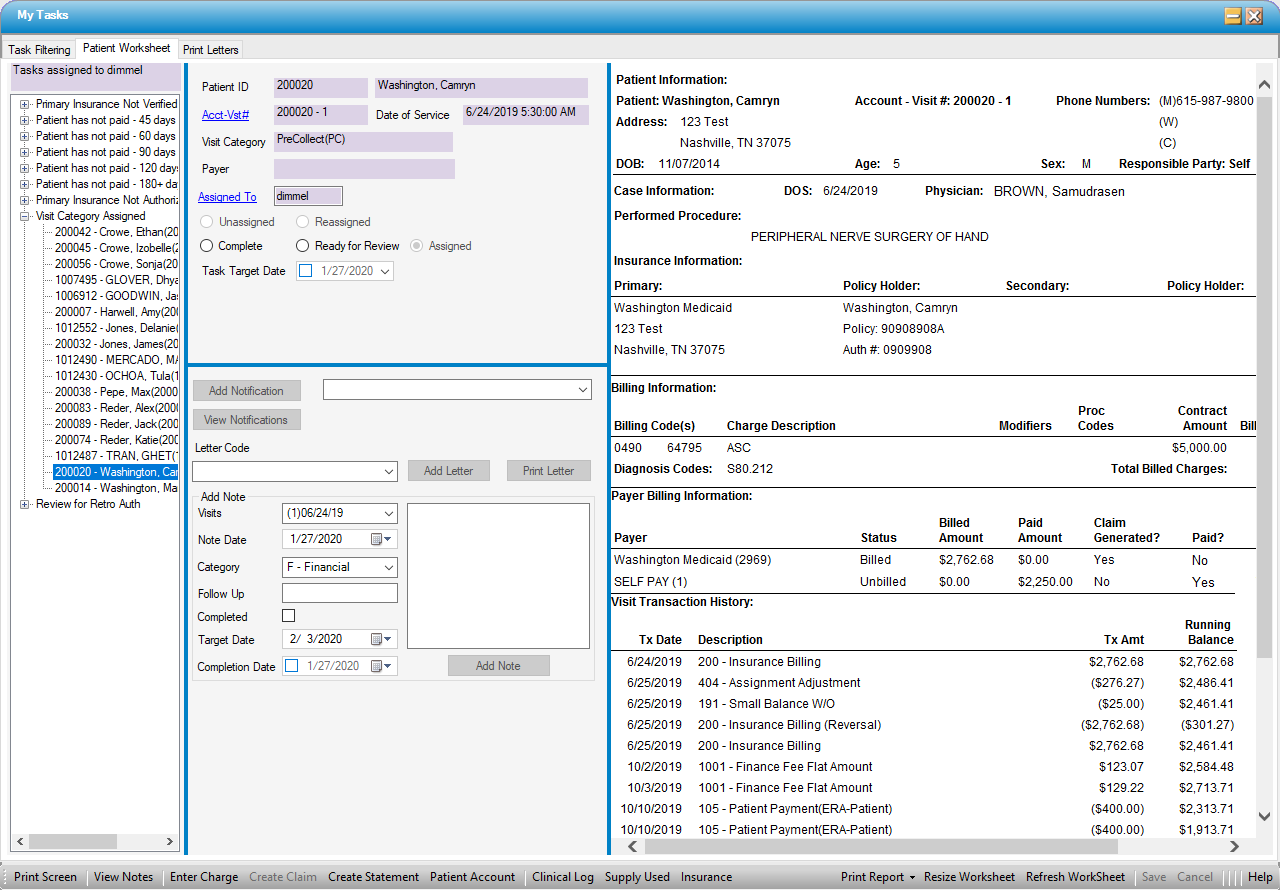Screen dimensions: 1280x890
Task: Switch to the Task Filtering tab
Action: pyautogui.click(x=39, y=49)
